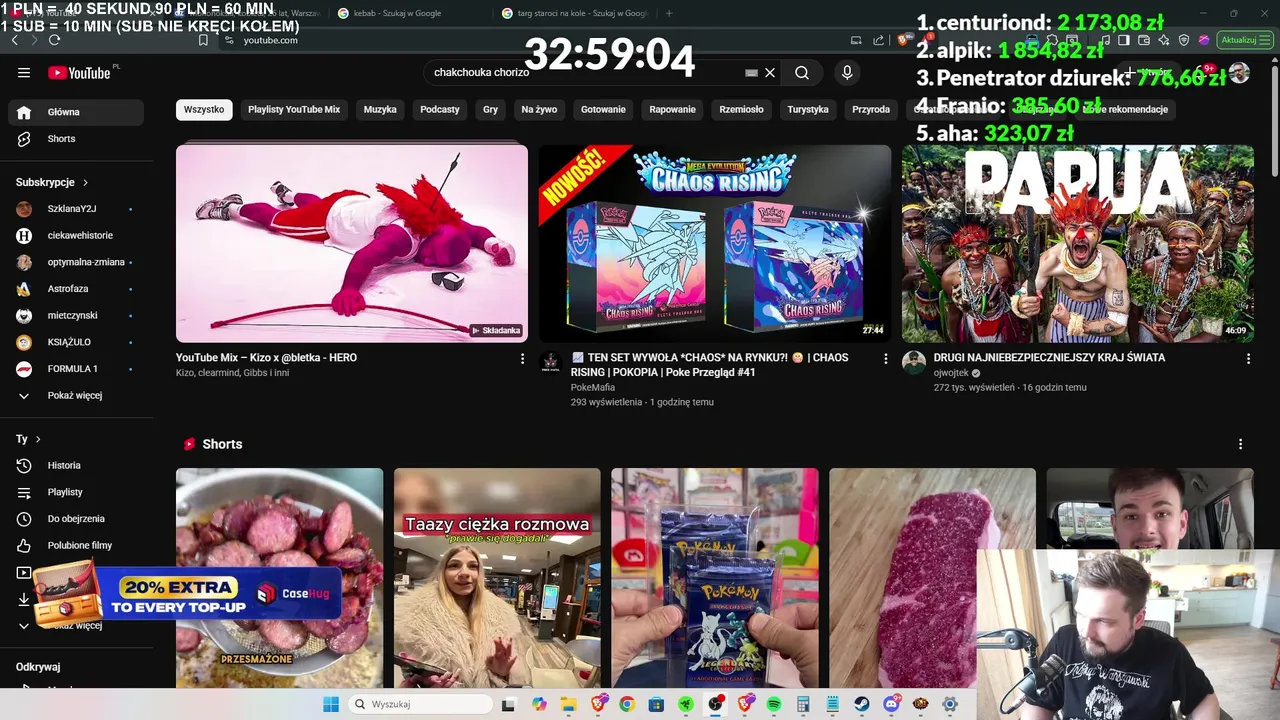The height and width of the screenshot is (720, 1280).
Task: Select the Playlisty YouTube Mix chip
Action: point(294,109)
